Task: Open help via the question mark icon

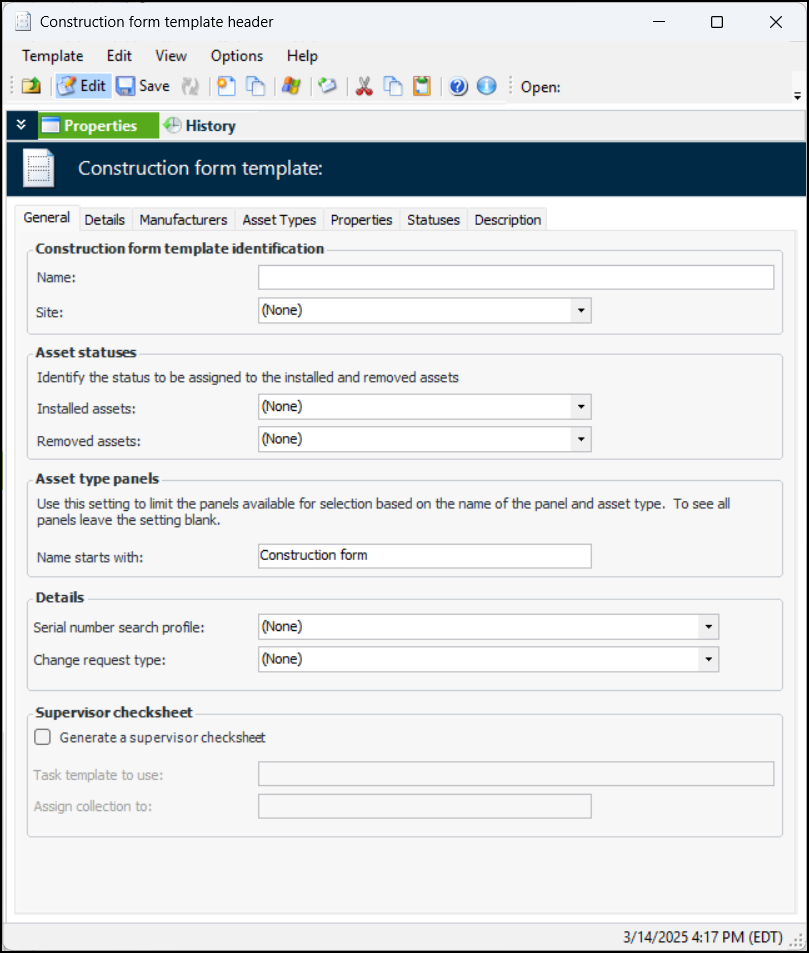Action: 458,86
